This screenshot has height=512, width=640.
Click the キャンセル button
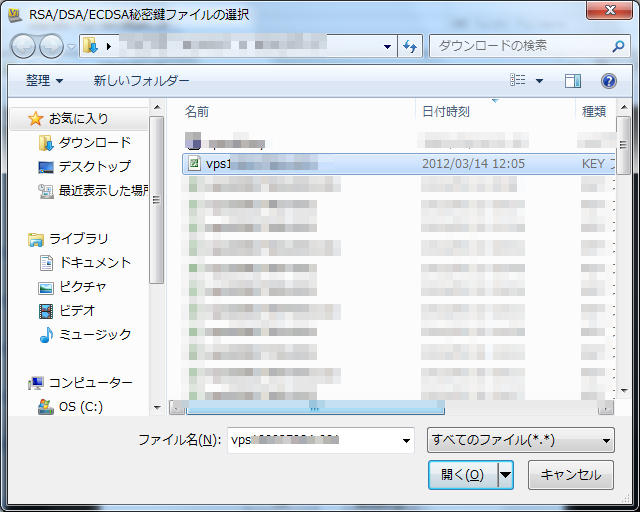point(571,475)
